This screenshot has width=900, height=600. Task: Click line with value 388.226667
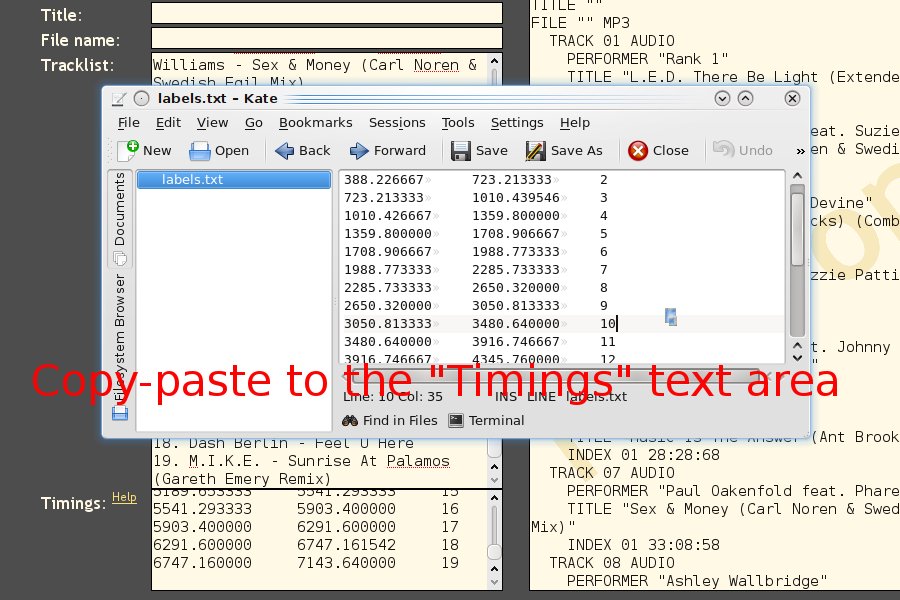562,180
